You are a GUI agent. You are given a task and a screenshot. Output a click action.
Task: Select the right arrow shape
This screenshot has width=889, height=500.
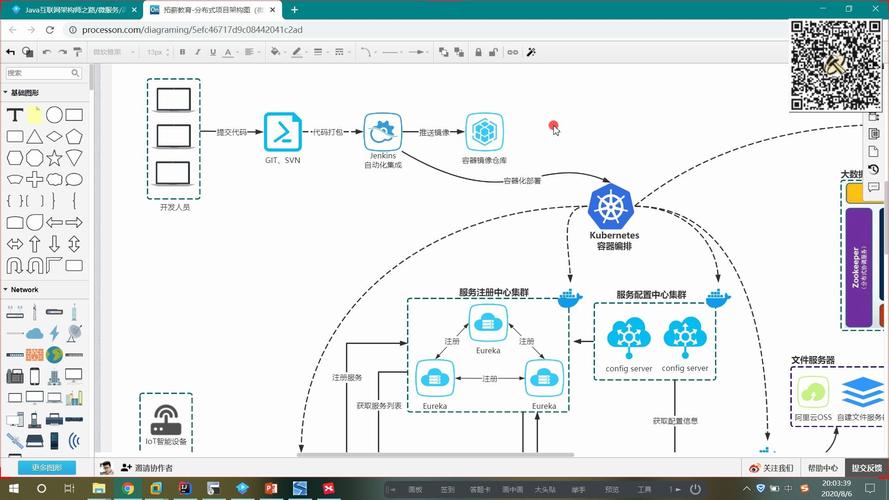pos(74,222)
